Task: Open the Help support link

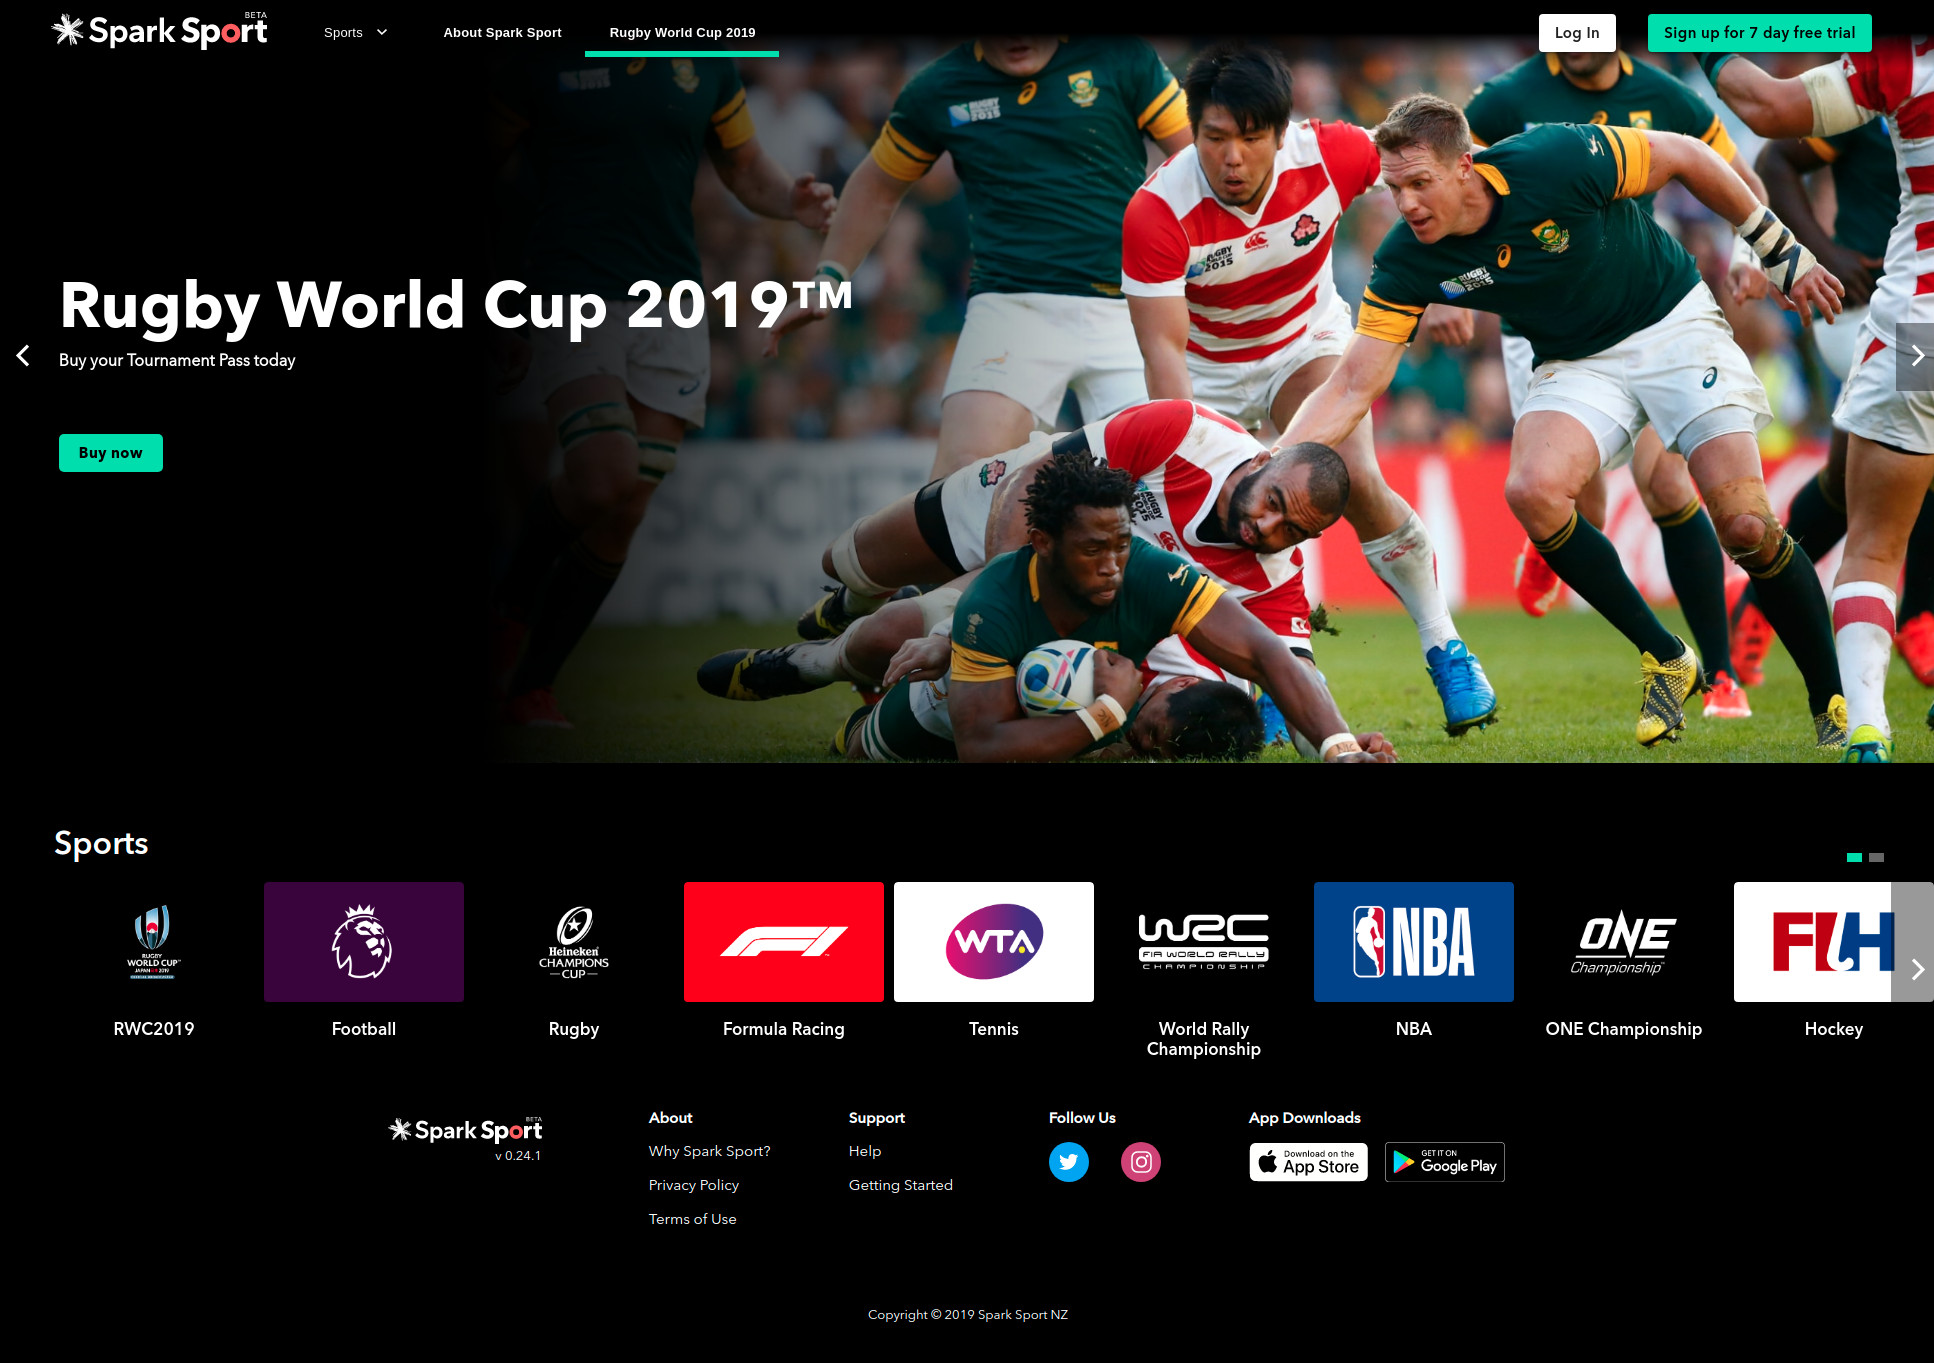Action: click(865, 1151)
